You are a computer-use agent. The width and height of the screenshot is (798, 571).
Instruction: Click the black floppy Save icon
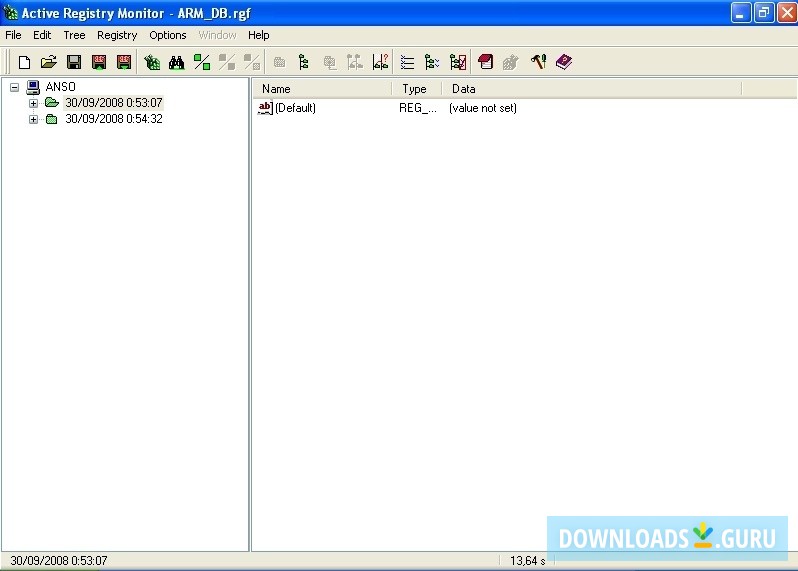pyautogui.click(x=74, y=63)
